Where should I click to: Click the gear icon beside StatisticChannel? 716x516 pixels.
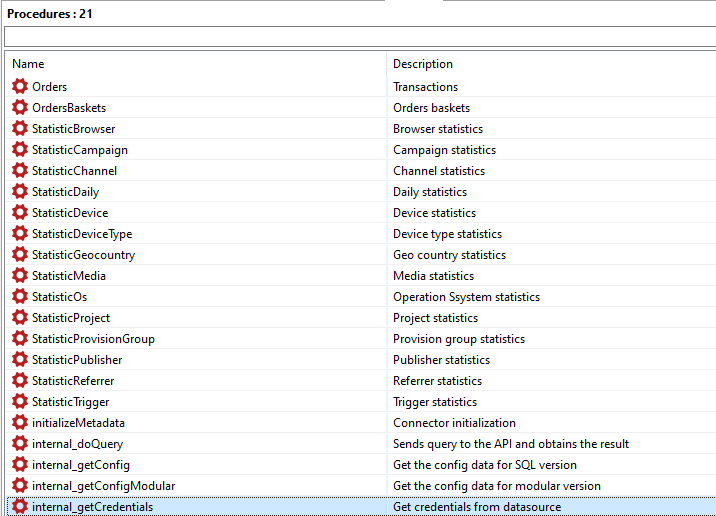tap(20, 171)
